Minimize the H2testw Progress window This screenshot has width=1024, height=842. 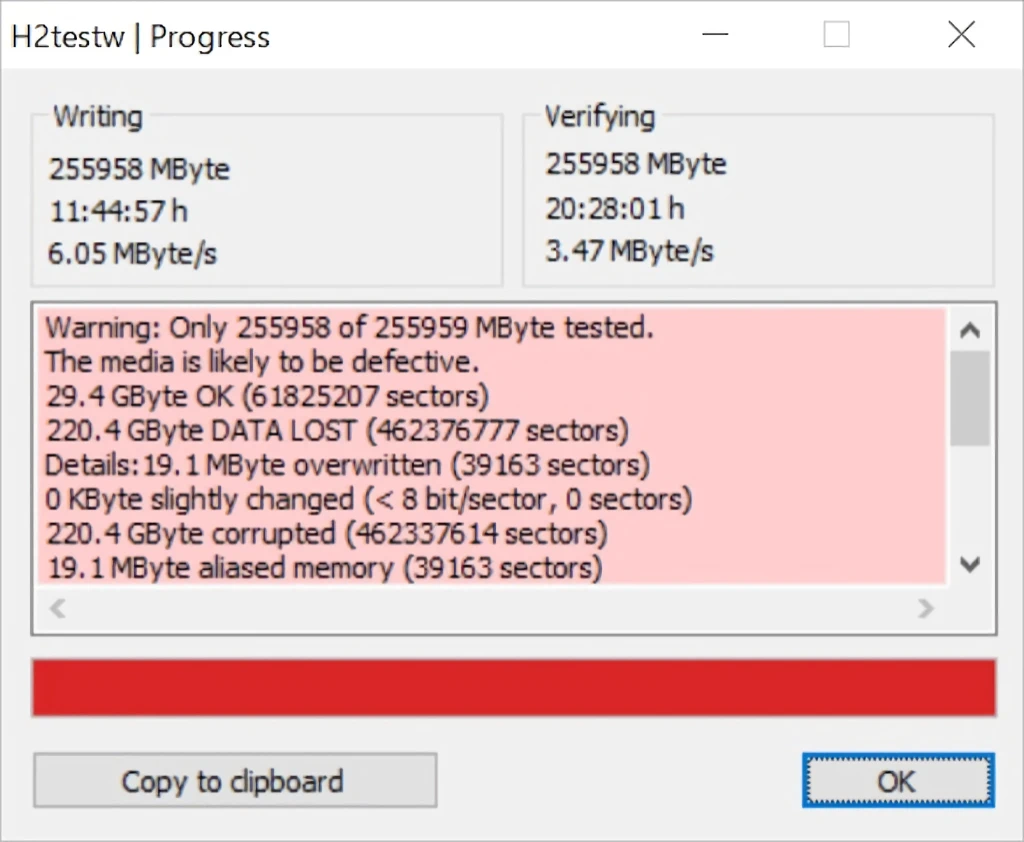click(x=715, y=34)
